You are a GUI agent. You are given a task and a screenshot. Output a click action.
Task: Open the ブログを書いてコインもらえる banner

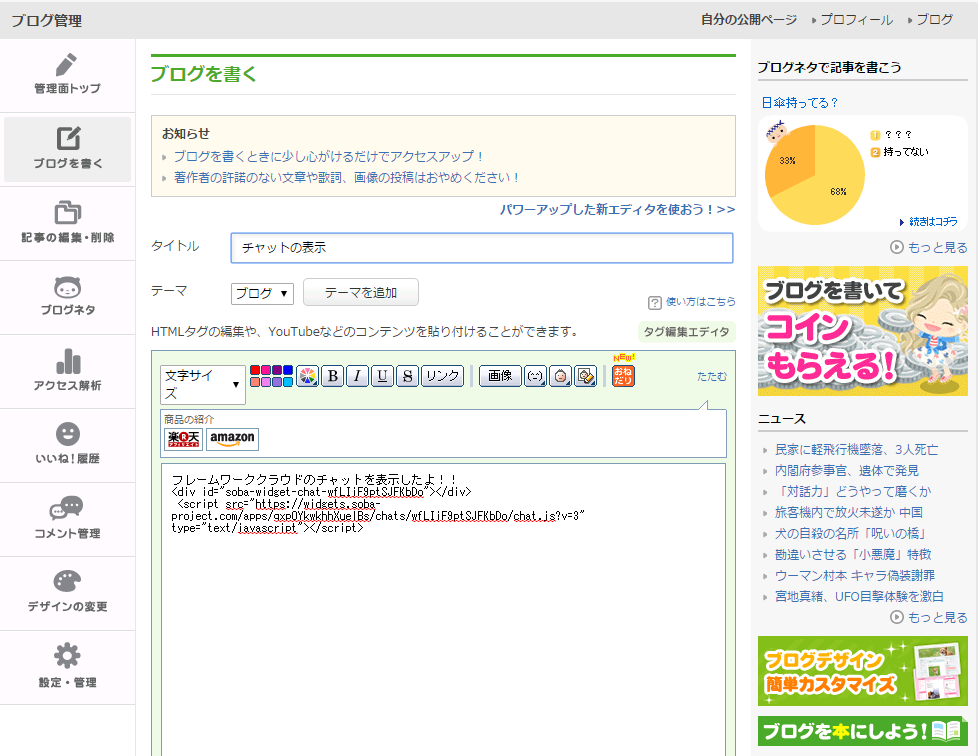click(x=863, y=331)
